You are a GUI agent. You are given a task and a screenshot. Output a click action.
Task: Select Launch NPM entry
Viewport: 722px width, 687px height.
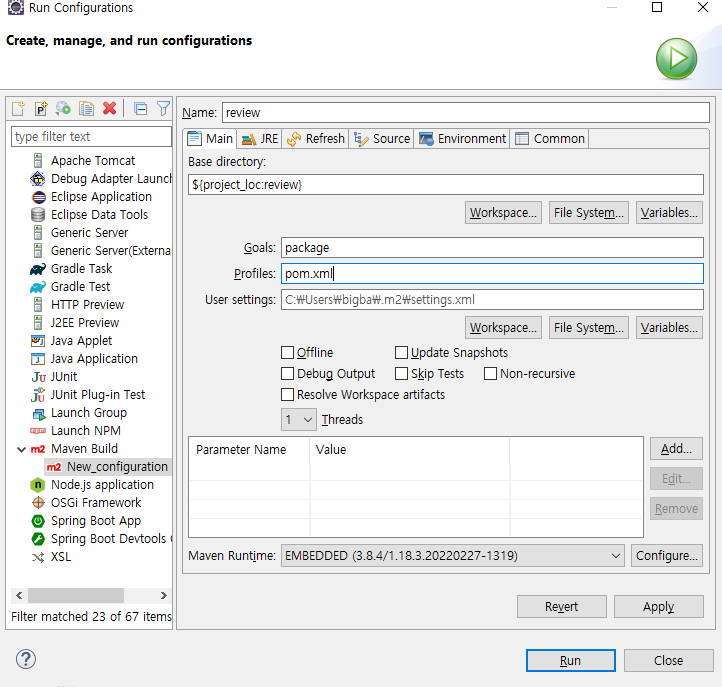pos(76,431)
